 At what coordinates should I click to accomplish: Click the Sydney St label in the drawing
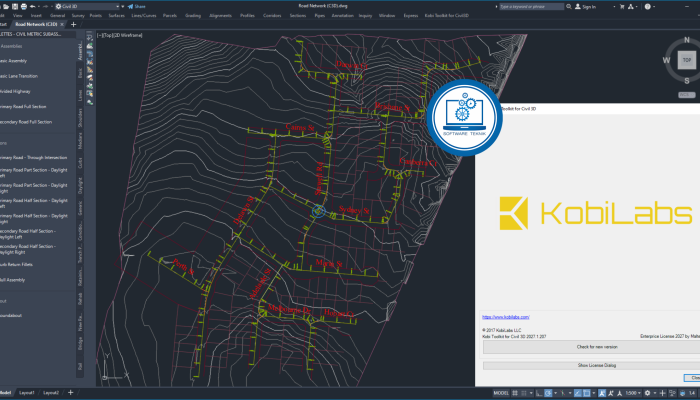[x=354, y=210]
